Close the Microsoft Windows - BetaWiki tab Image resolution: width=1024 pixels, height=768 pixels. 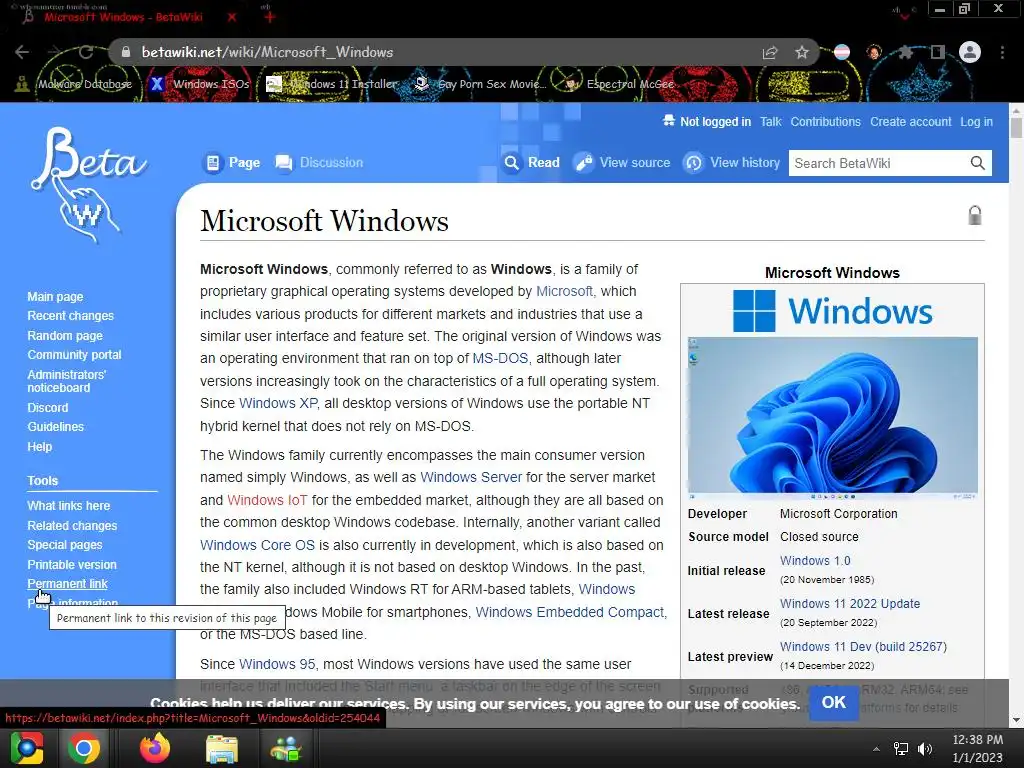232,17
